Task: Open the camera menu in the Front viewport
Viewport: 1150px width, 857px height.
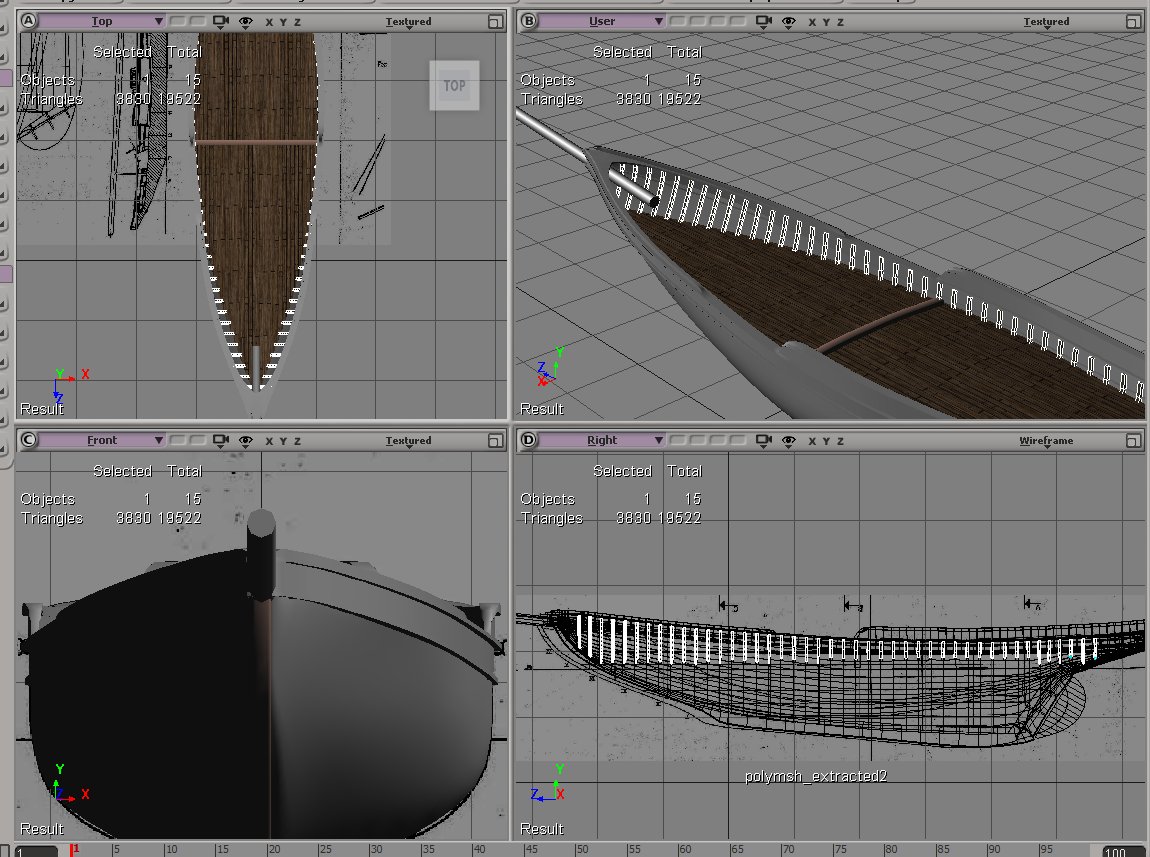Action: coord(221,440)
